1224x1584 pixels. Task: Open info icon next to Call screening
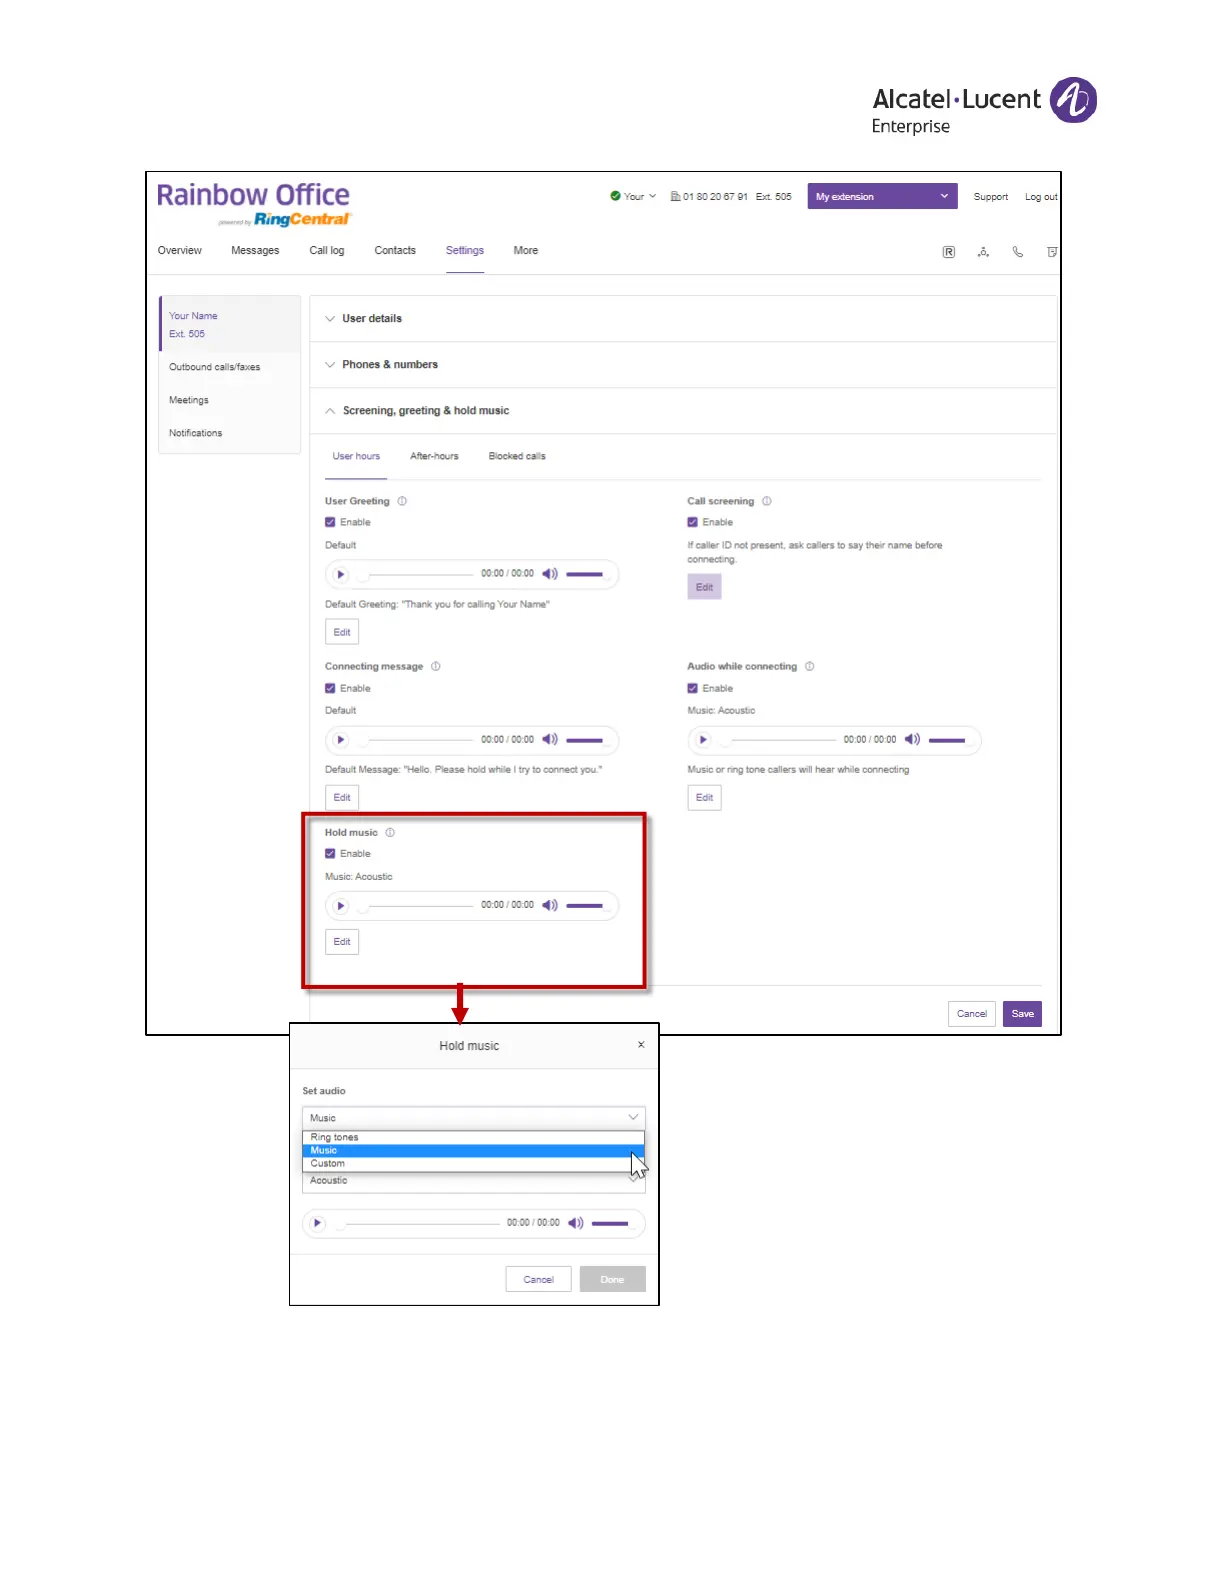[767, 501]
